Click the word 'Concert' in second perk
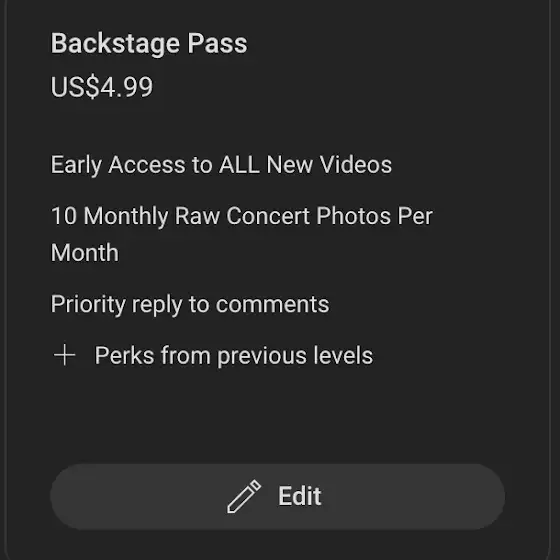The height and width of the screenshot is (560, 560). point(268,216)
